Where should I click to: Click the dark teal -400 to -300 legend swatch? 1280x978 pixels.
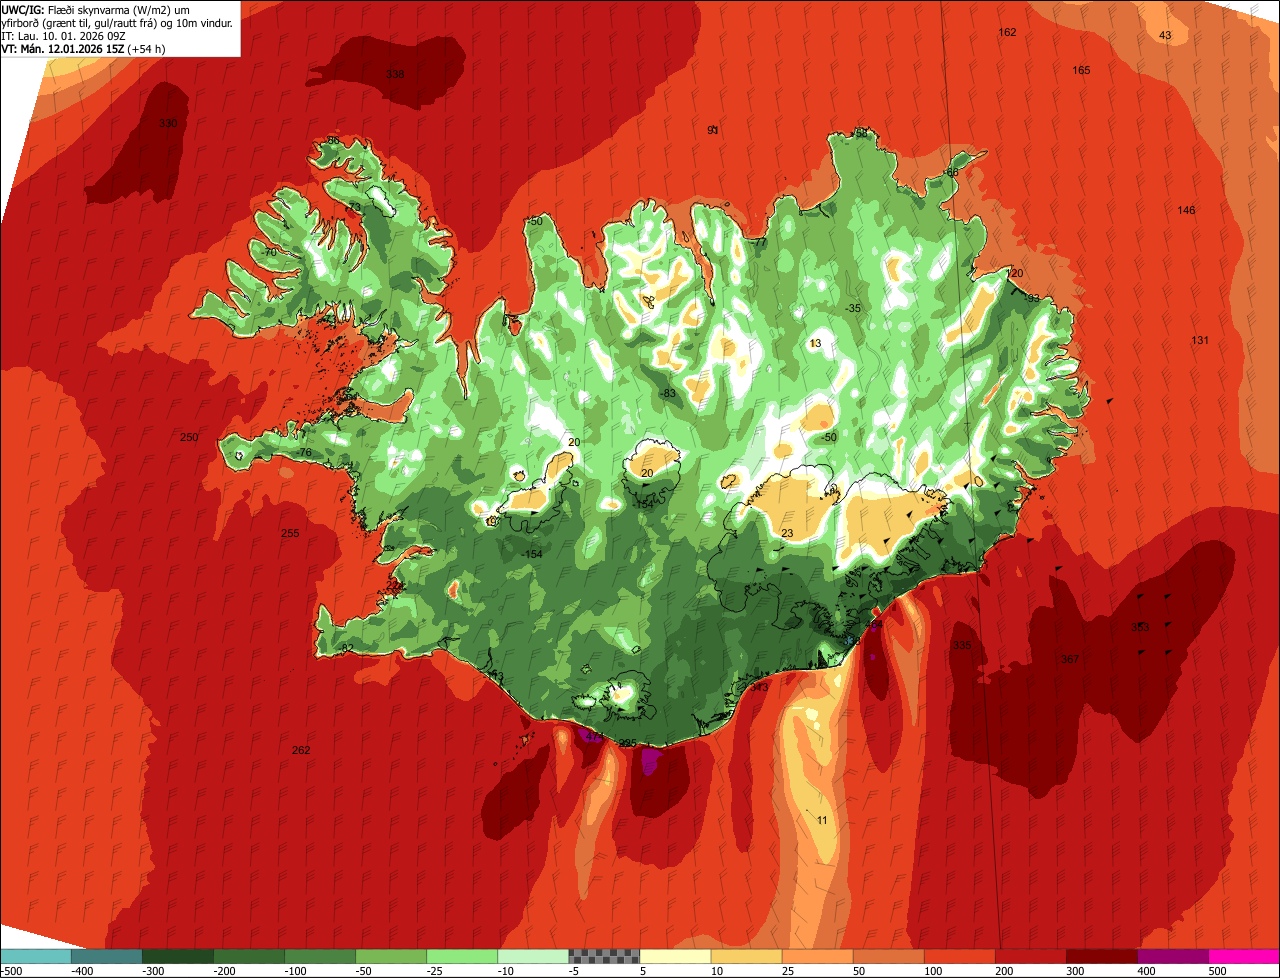tap(107, 956)
